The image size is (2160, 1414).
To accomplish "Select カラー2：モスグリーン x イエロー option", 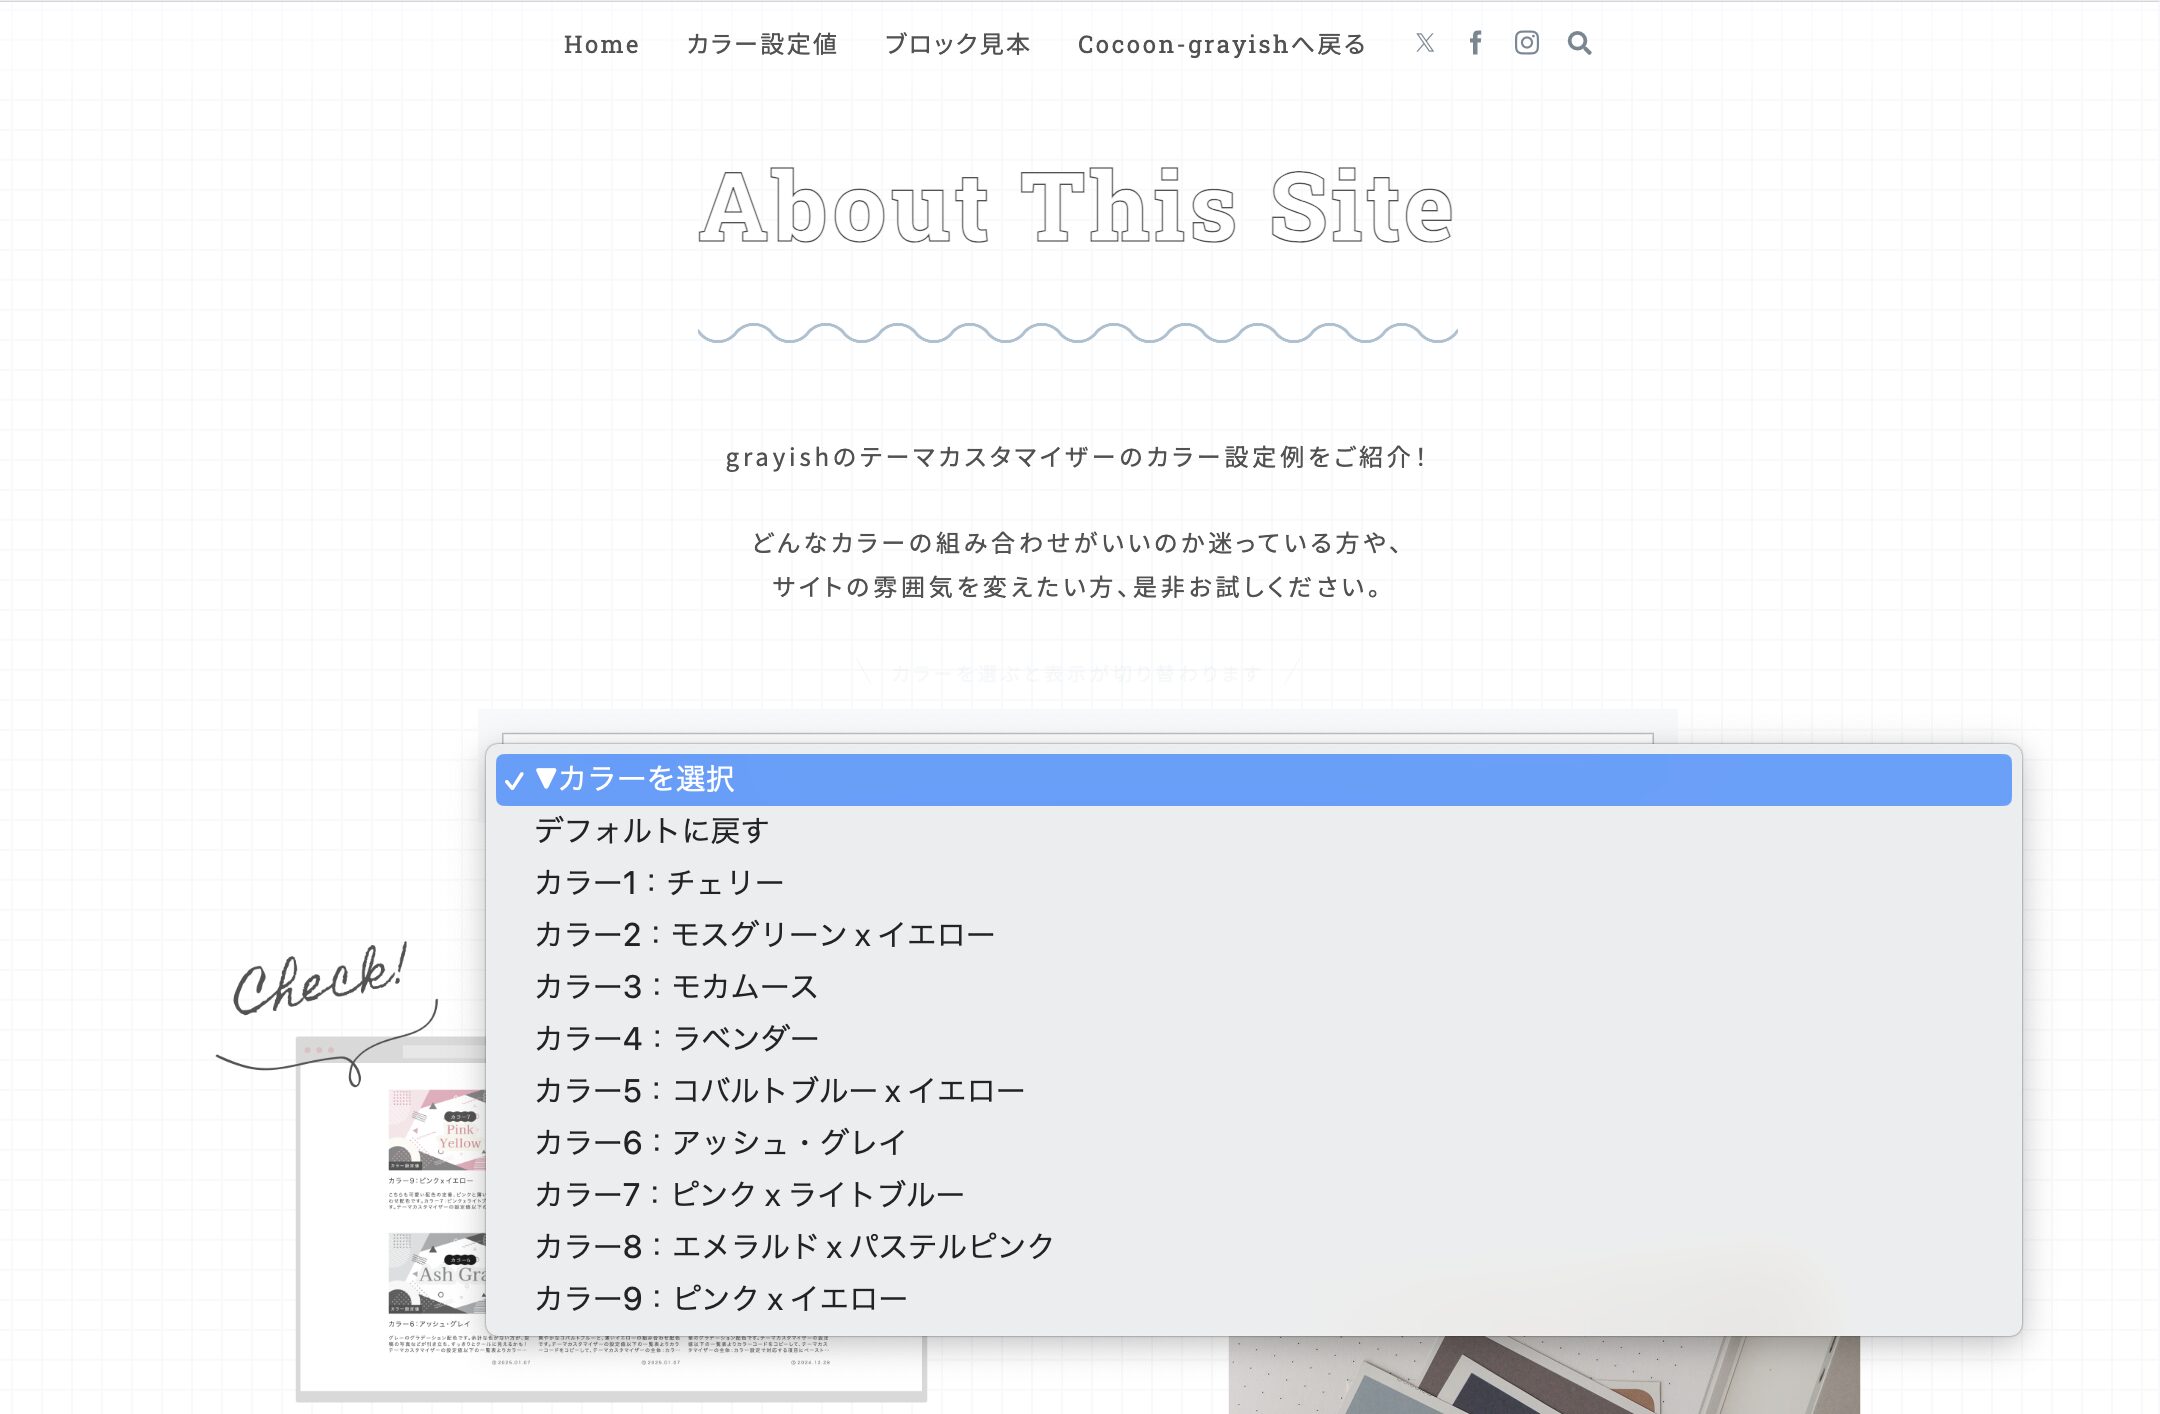I will [x=1253, y=935].
